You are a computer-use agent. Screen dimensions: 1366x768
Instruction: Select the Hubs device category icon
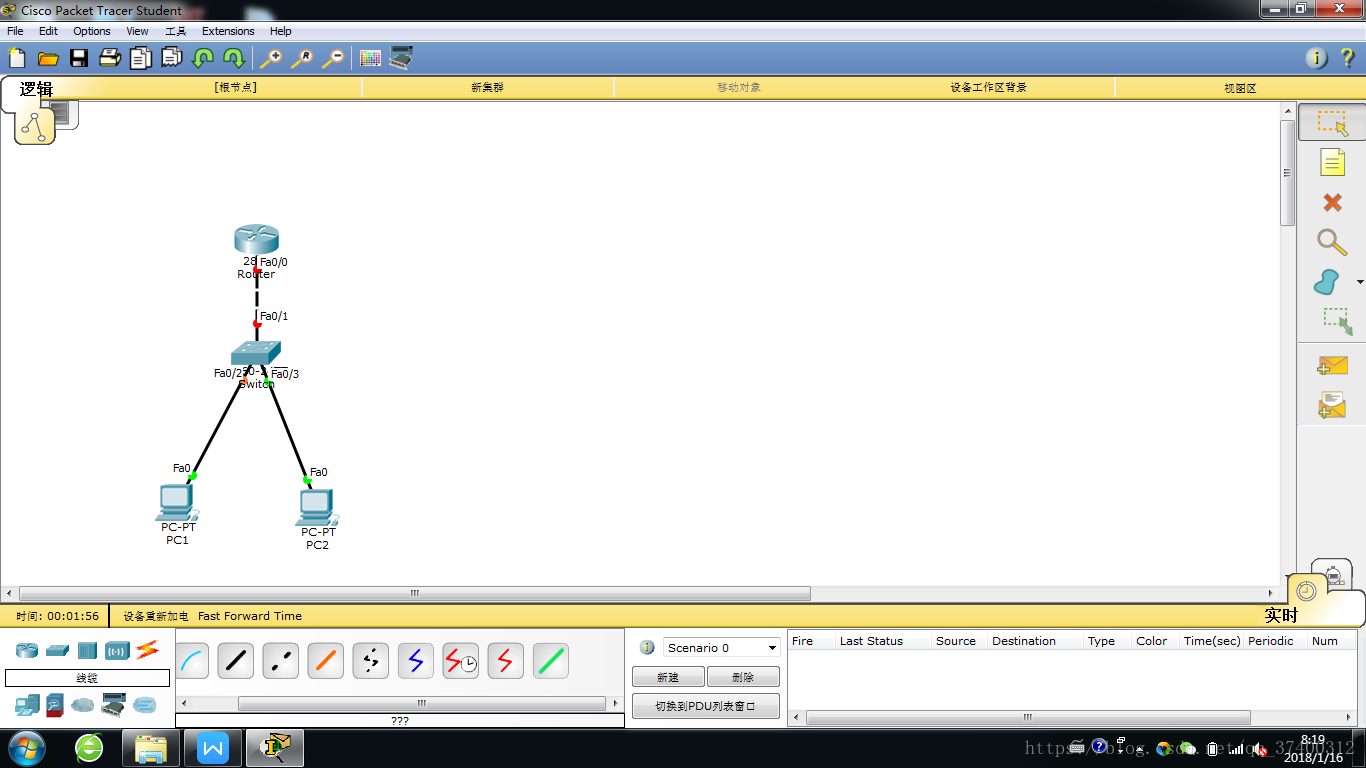click(87, 650)
